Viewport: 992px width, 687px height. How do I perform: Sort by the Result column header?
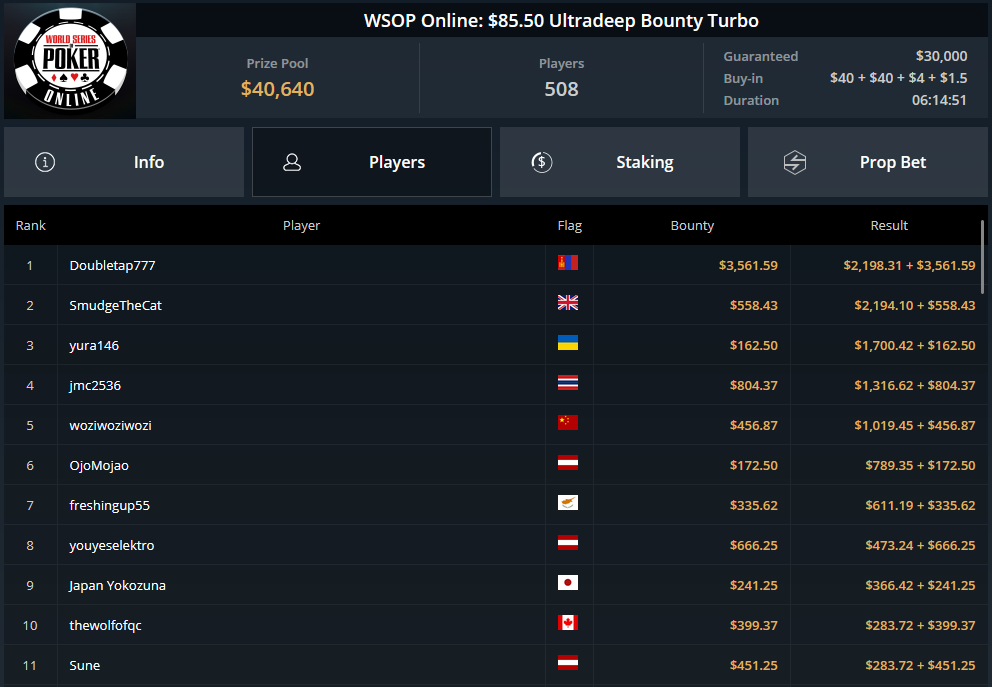pyautogui.click(x=889, y=226)
